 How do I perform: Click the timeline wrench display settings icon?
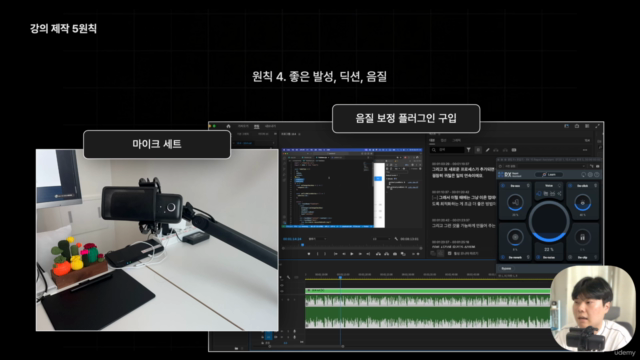tap(288, 278)
